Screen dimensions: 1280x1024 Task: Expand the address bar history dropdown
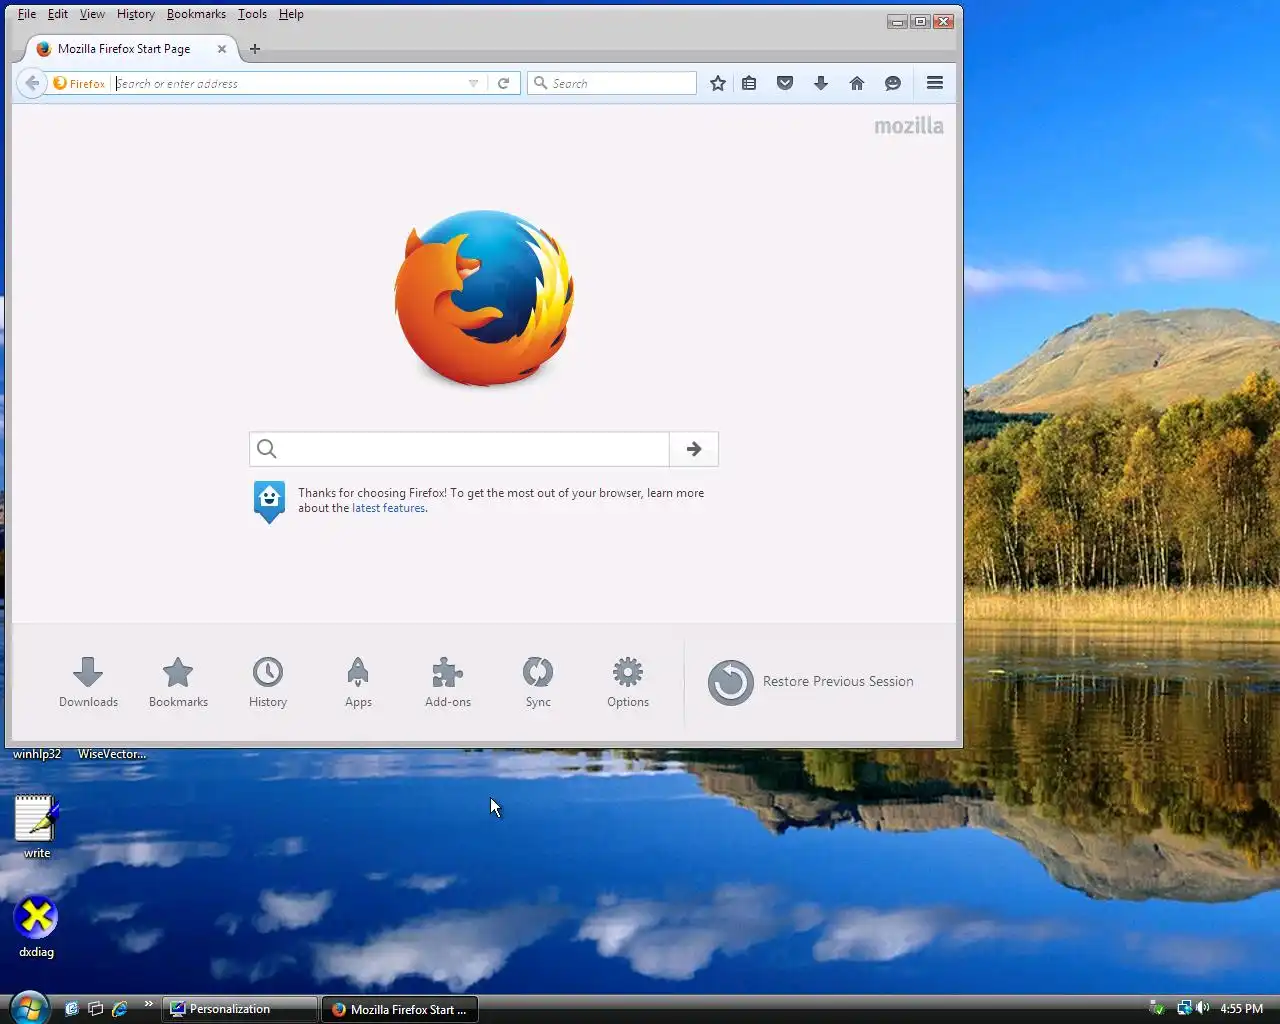[x=473, y=83]
